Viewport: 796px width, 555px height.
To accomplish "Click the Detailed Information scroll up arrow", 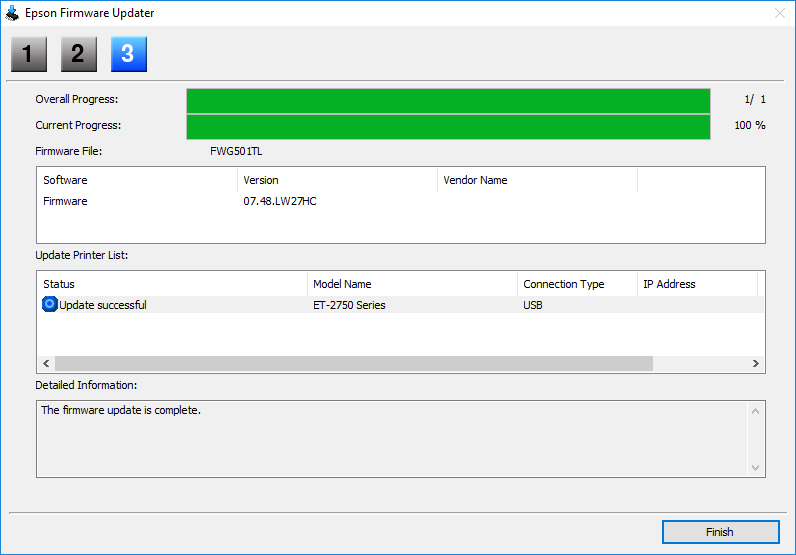I will point(756,411).
